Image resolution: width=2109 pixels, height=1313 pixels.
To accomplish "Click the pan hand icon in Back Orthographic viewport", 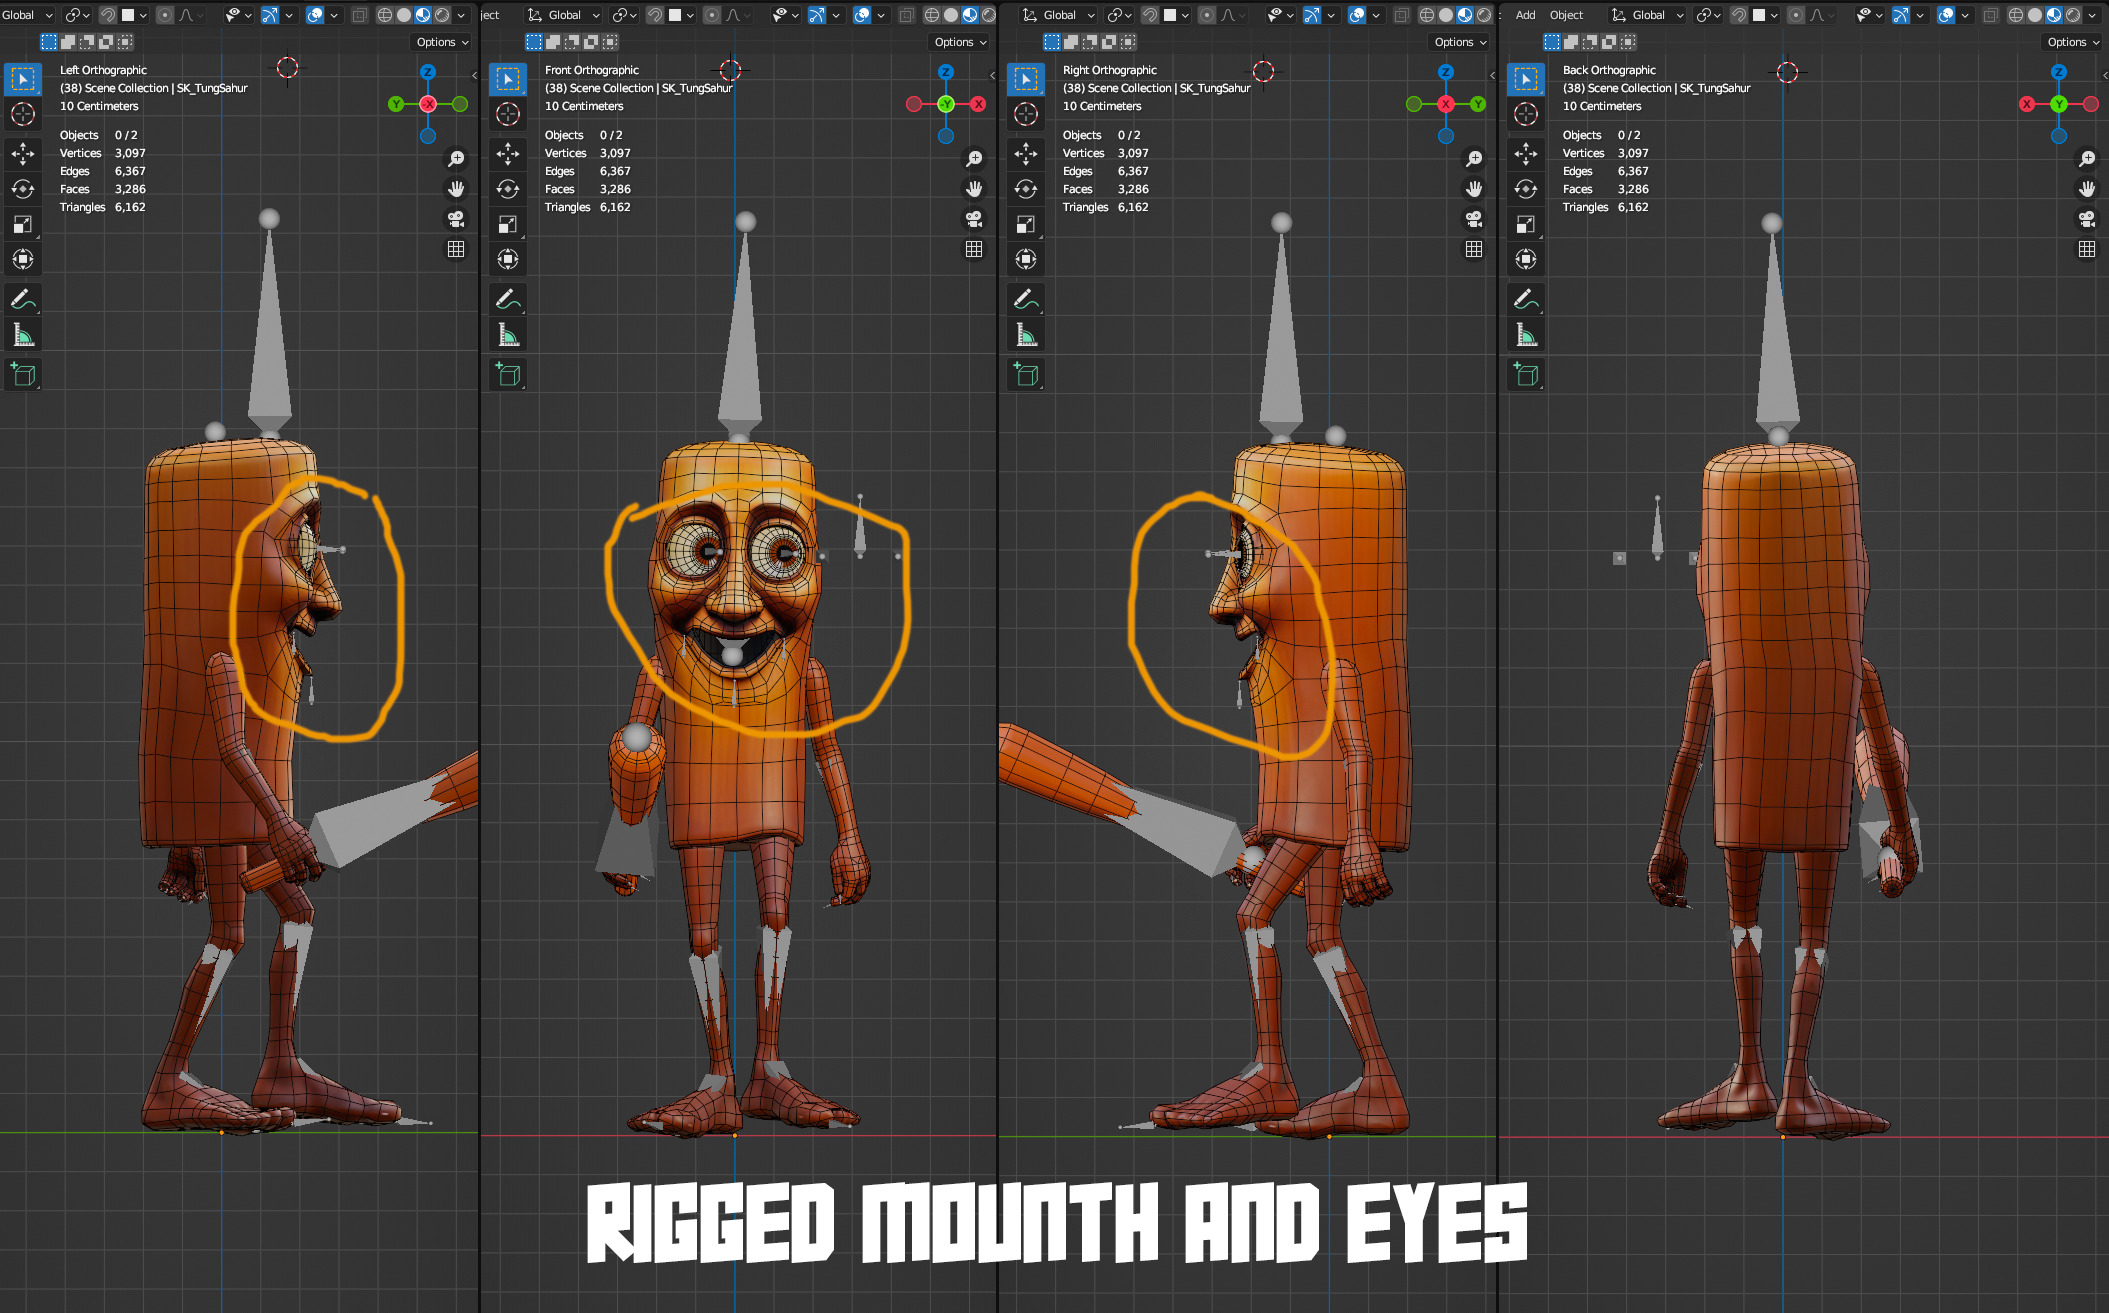I will 2087,189.
